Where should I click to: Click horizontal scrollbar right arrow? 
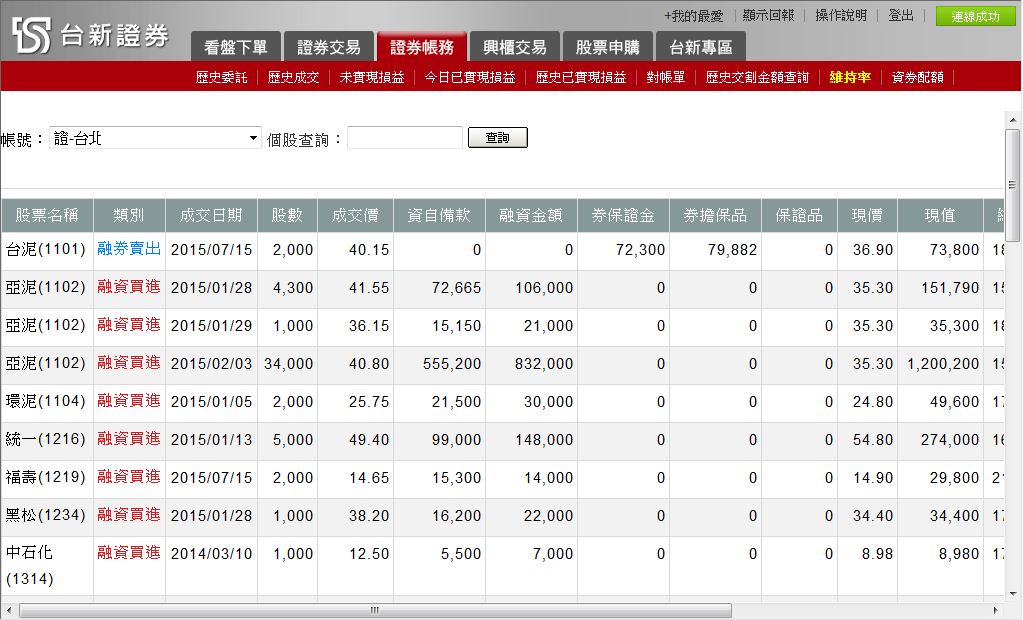click(995, 610)
